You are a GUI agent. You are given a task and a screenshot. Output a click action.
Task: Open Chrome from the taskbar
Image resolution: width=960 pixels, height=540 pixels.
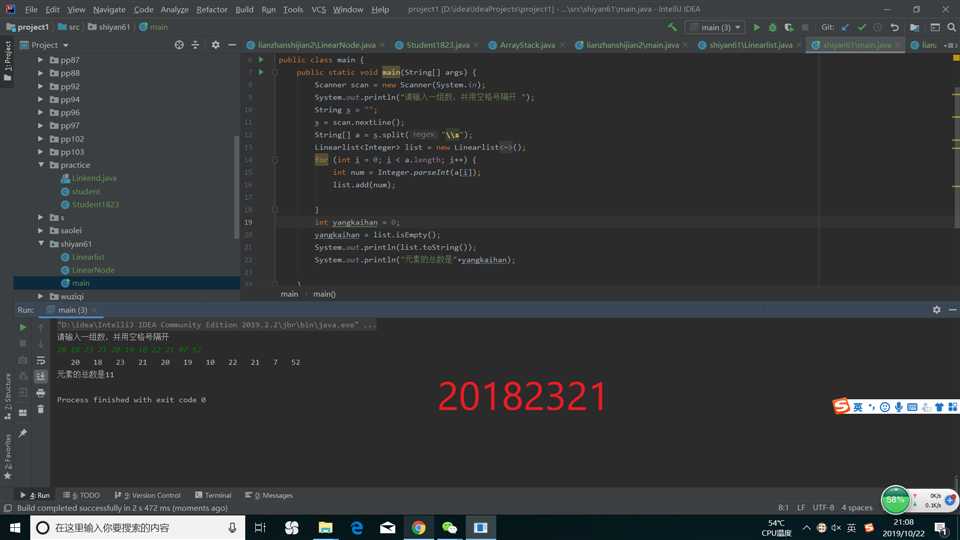pos(418,527)
